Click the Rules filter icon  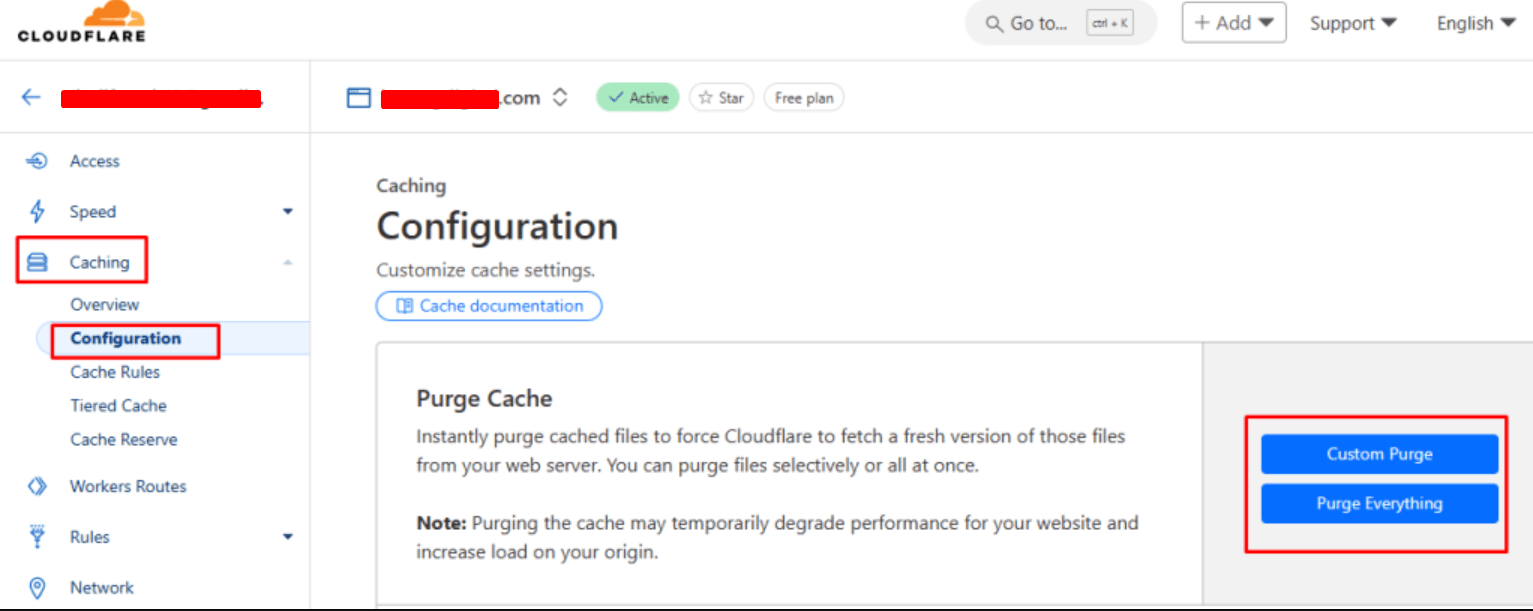pos(37,537)
